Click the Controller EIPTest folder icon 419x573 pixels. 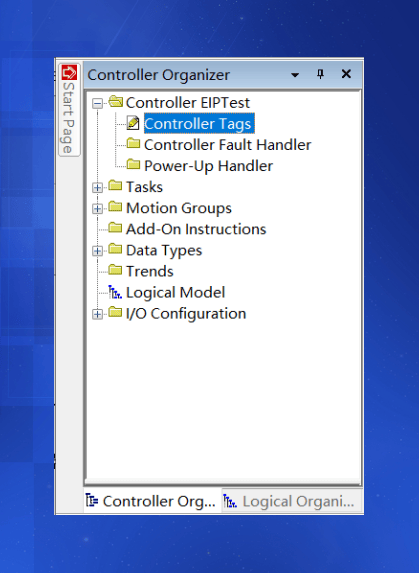click(115, 102)
